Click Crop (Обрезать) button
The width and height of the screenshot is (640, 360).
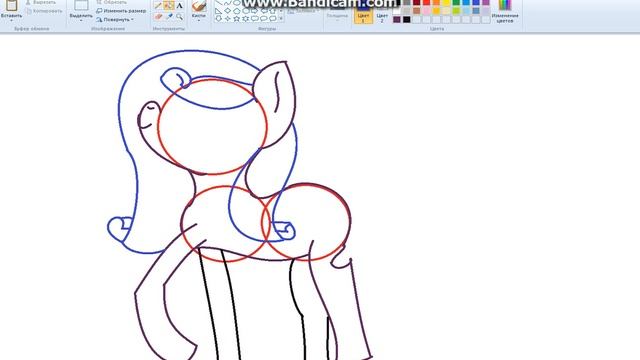111,2
